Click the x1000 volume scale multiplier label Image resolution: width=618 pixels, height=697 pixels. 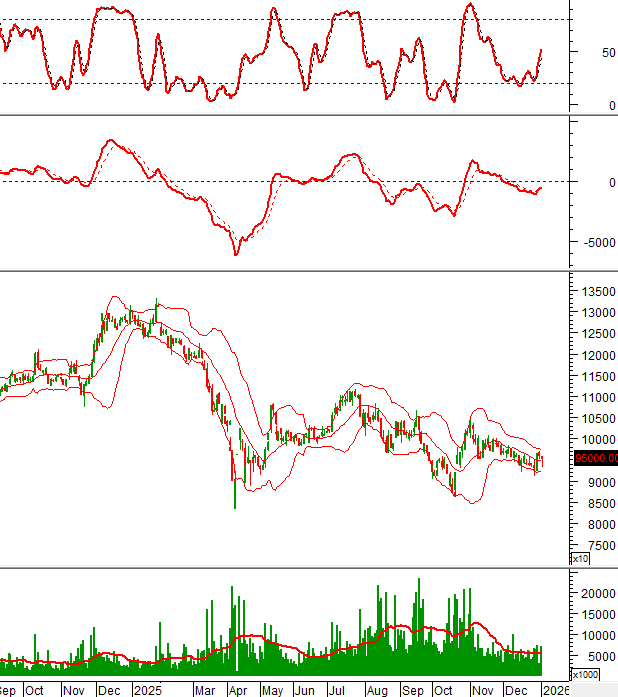tap(583, 674)
